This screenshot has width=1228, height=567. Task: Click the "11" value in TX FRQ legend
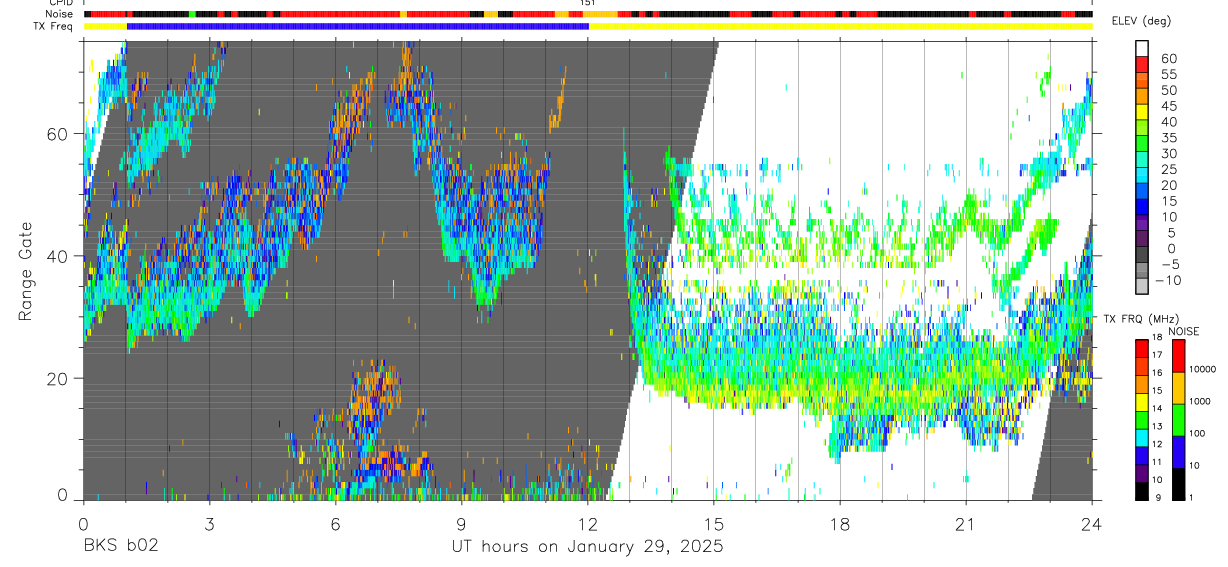pyautogui.click(x=1159, y=462)
